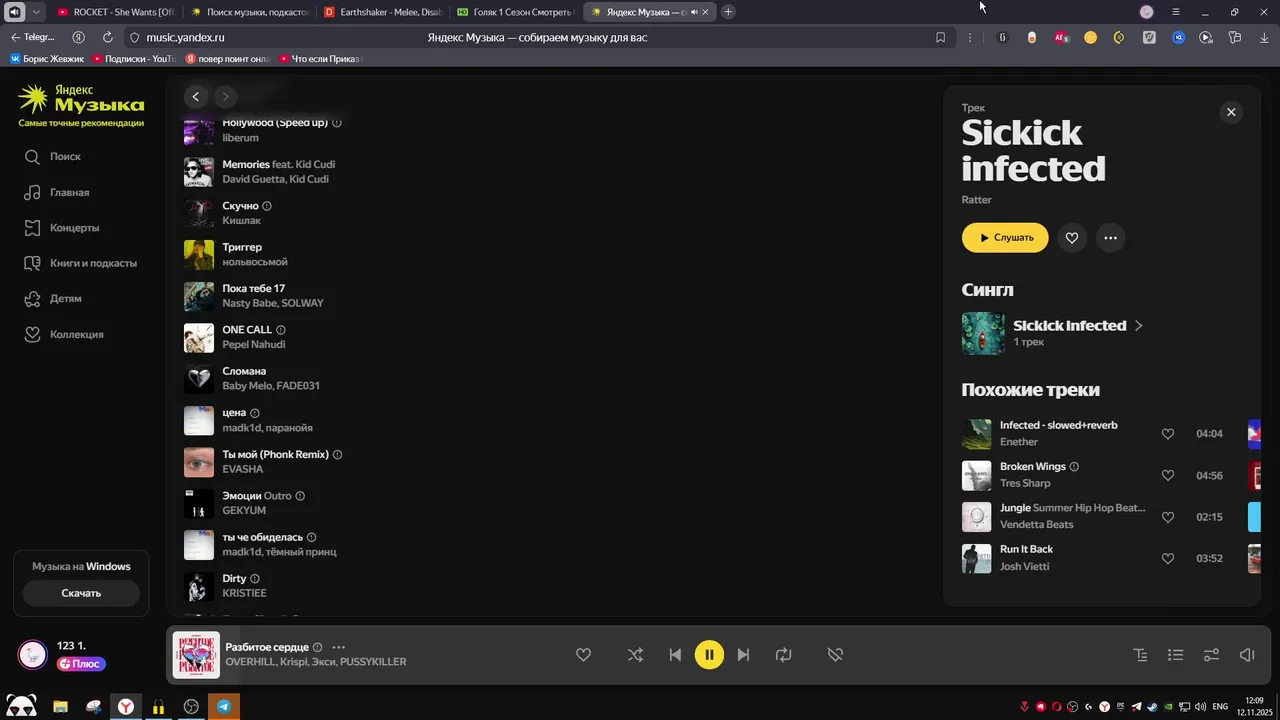Skip to the next track
This screenshot has height=720, width=1280.
pyautogui.click(x=743, y=655)
